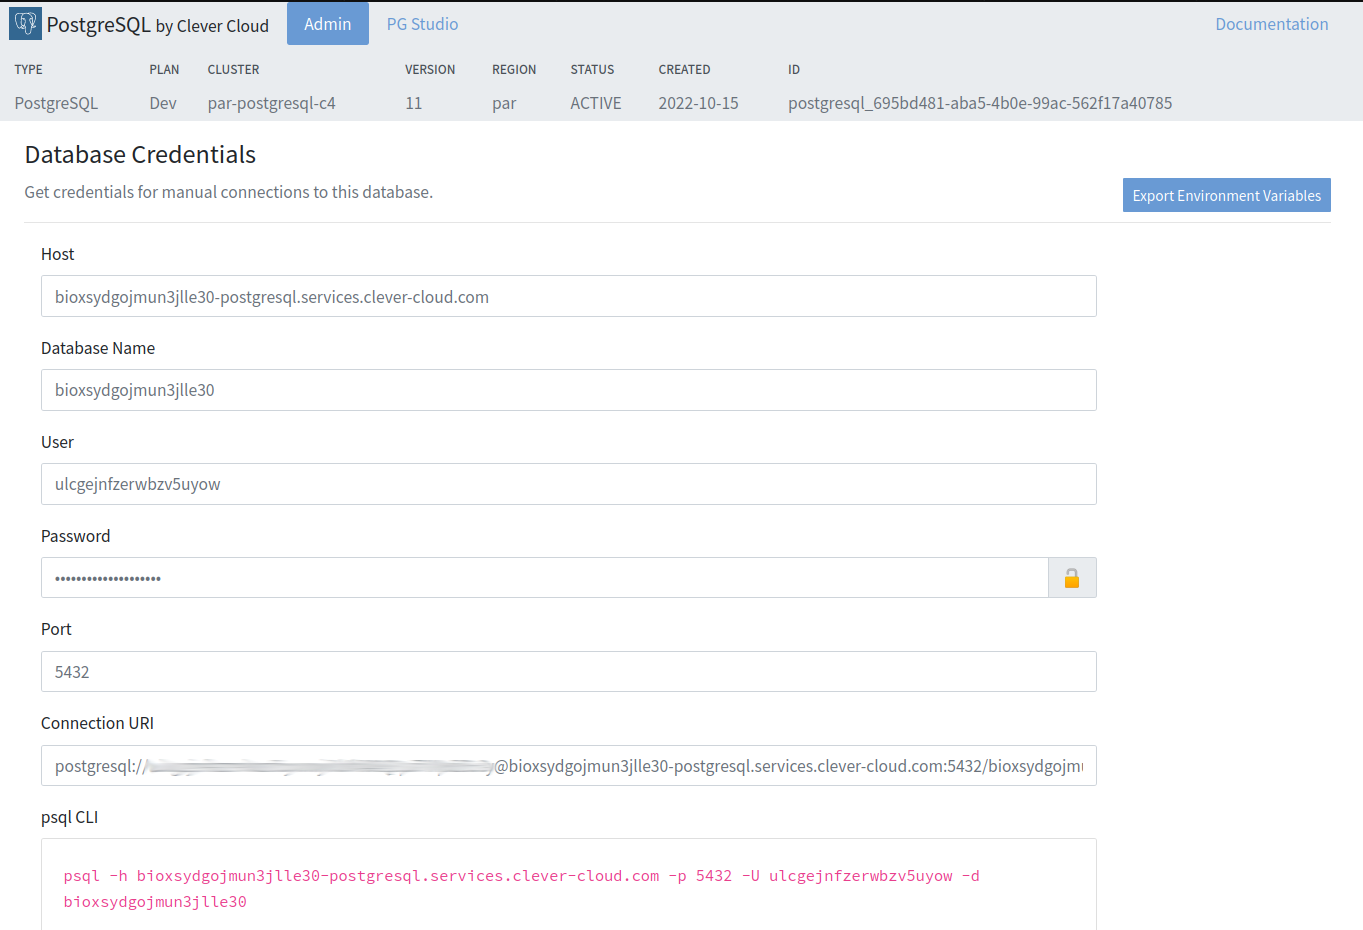Click the psql CLI label
The image size is (1363, 930).
tap(69, 817)
